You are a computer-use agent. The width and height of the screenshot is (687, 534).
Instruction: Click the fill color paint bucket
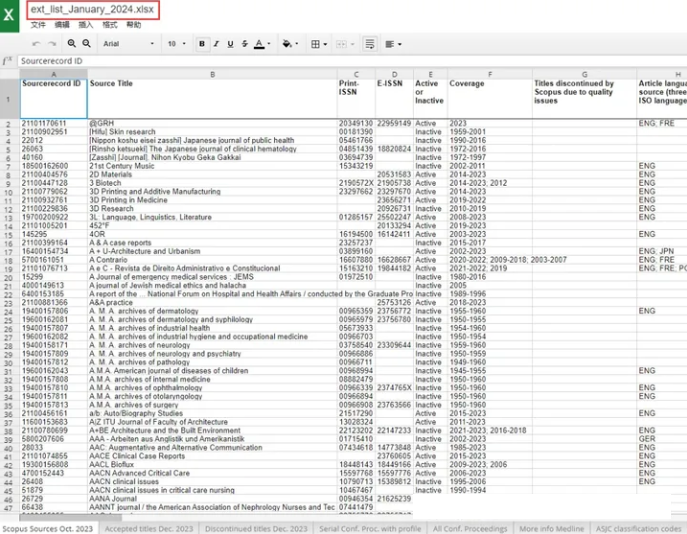(287, 44)
